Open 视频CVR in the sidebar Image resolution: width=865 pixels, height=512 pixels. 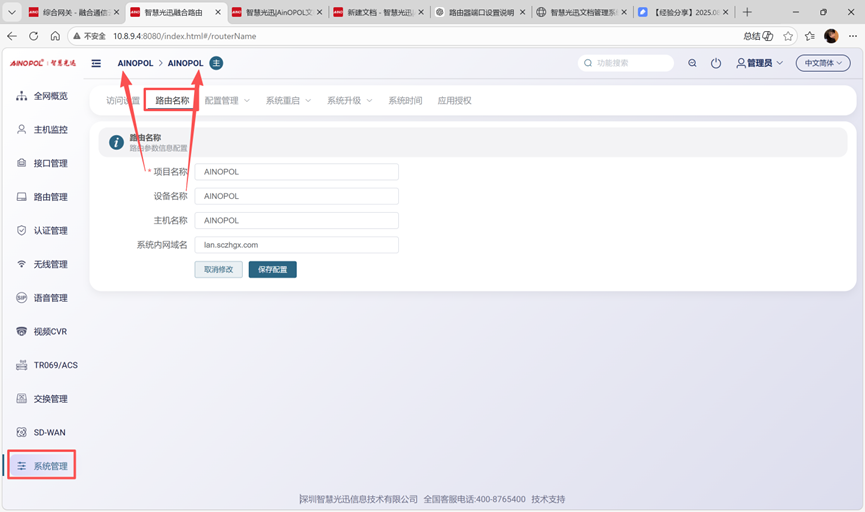pyautogui.click(x=50, y=332)
